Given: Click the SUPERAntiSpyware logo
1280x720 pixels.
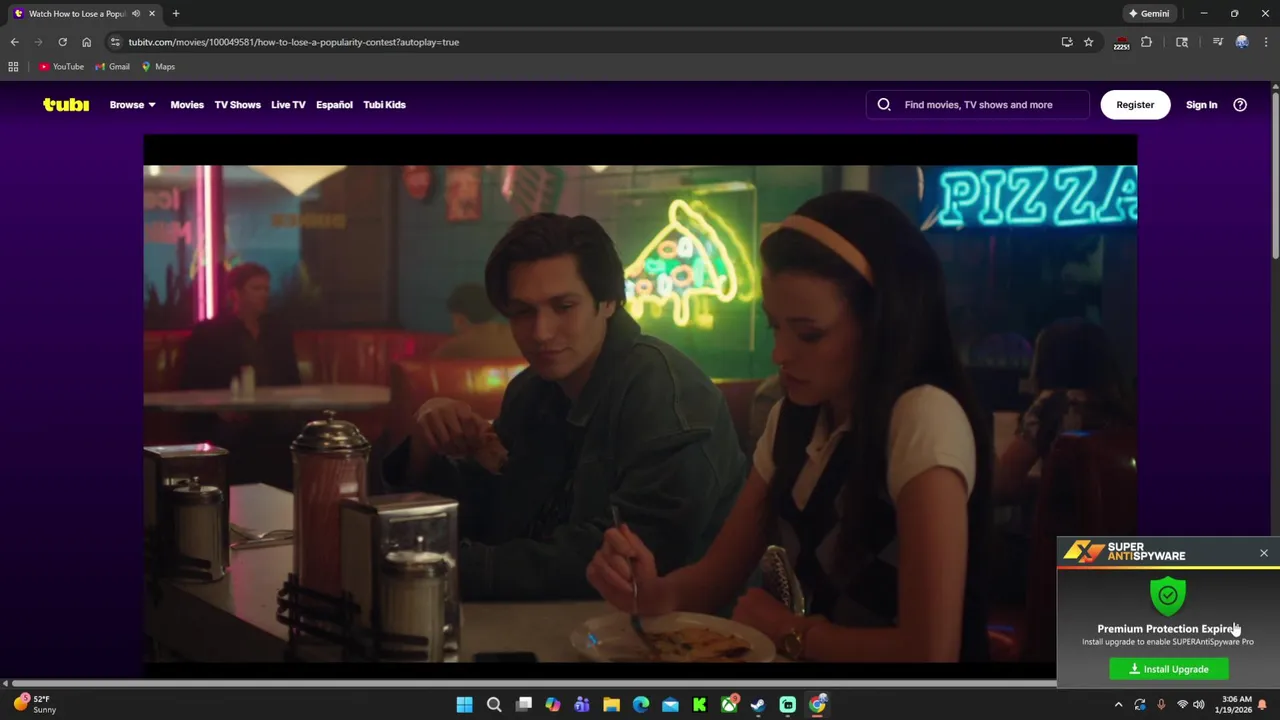Looking at the screenshot, I should click(x=1125, y=552).
